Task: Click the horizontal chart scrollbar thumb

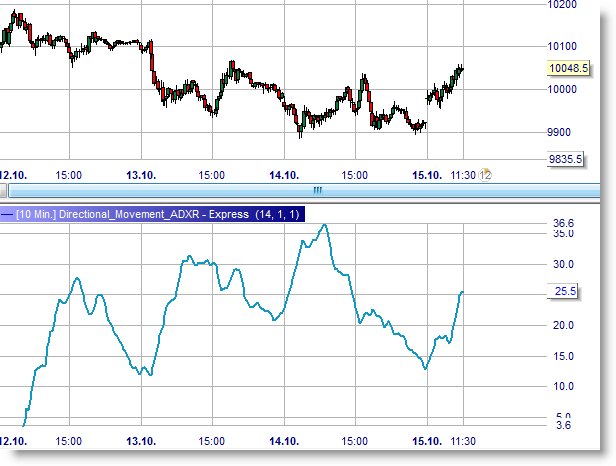Action: pos(304,191)
